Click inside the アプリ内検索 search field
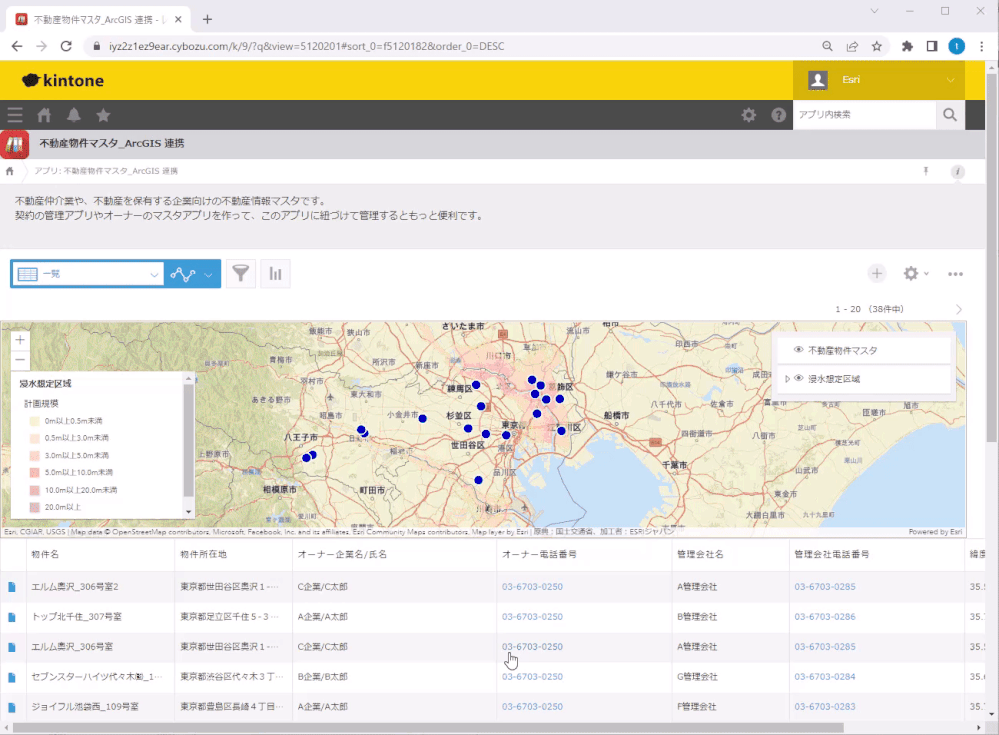The width and height of the screenshot is (999, 735). [862, 115]
